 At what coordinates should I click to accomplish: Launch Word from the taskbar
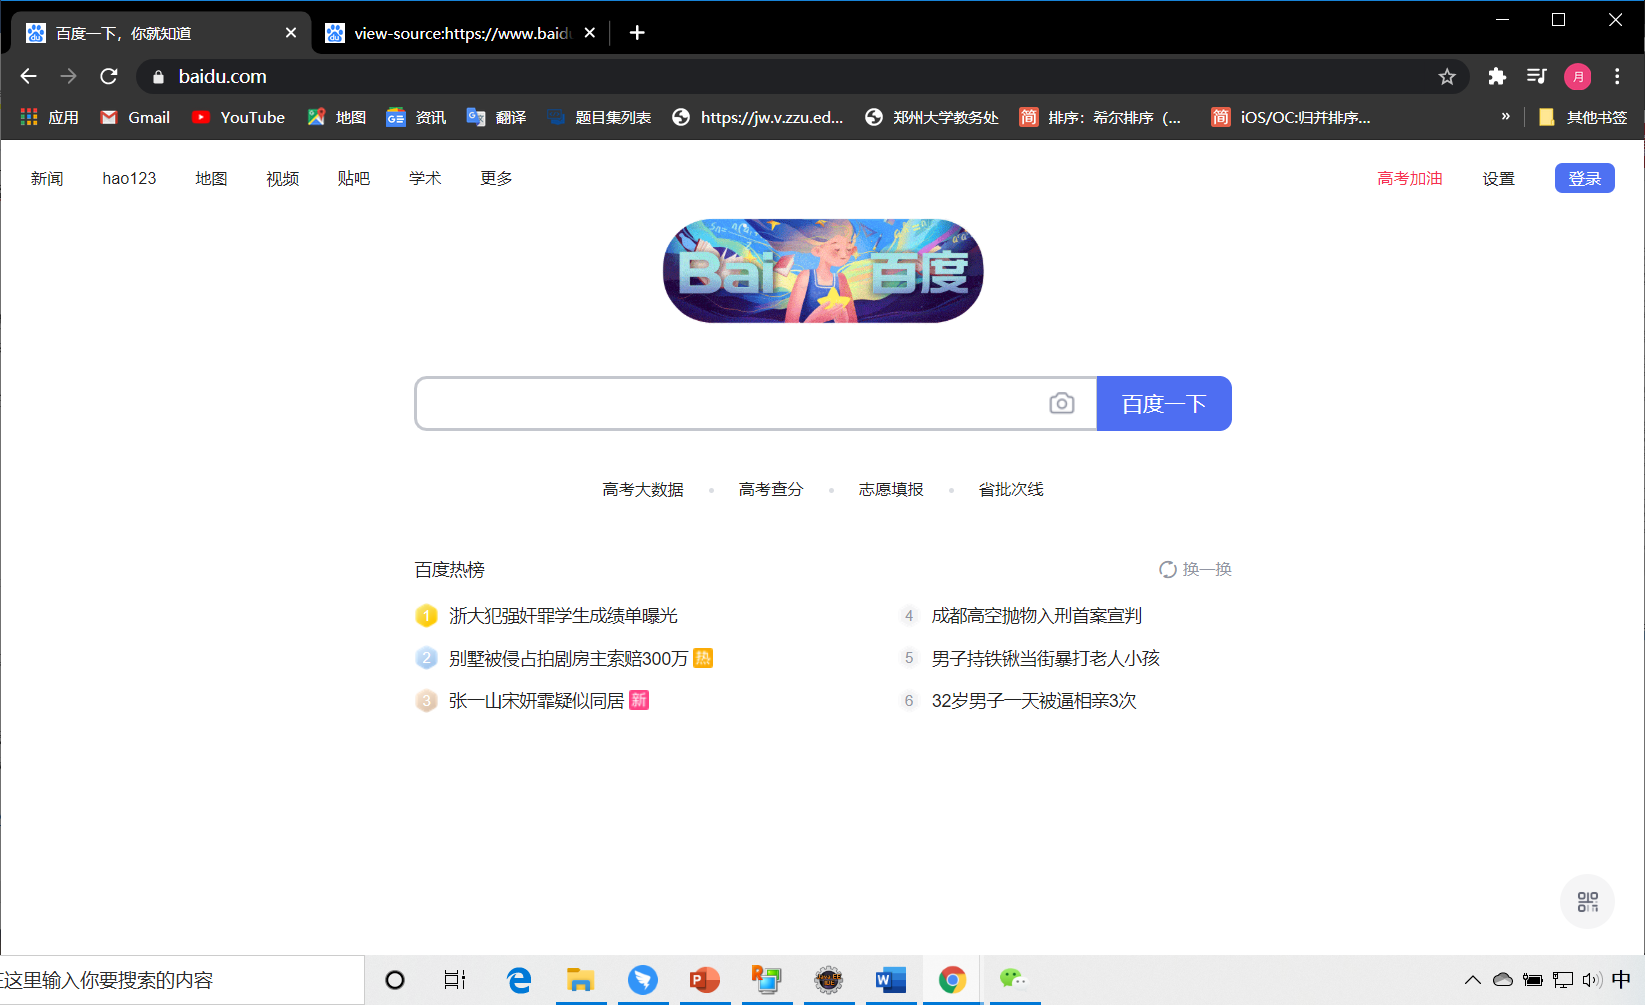click(890, 980)
